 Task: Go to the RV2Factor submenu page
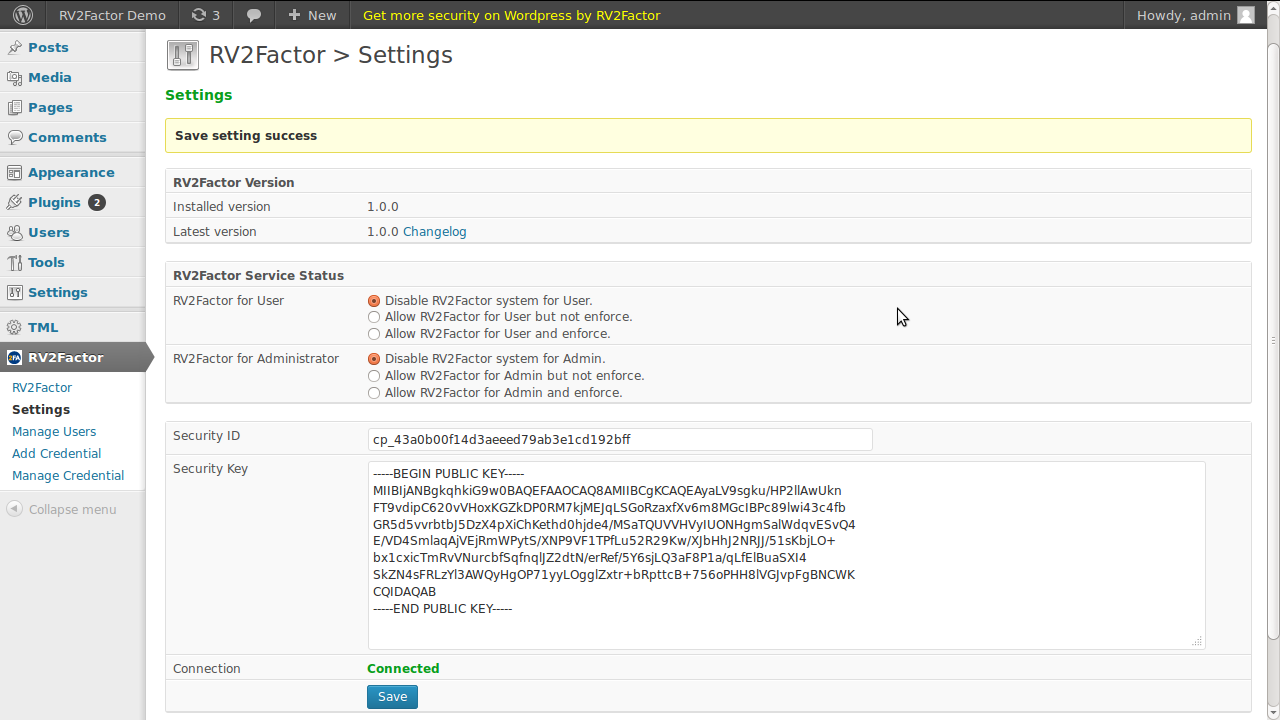point(42,387)
